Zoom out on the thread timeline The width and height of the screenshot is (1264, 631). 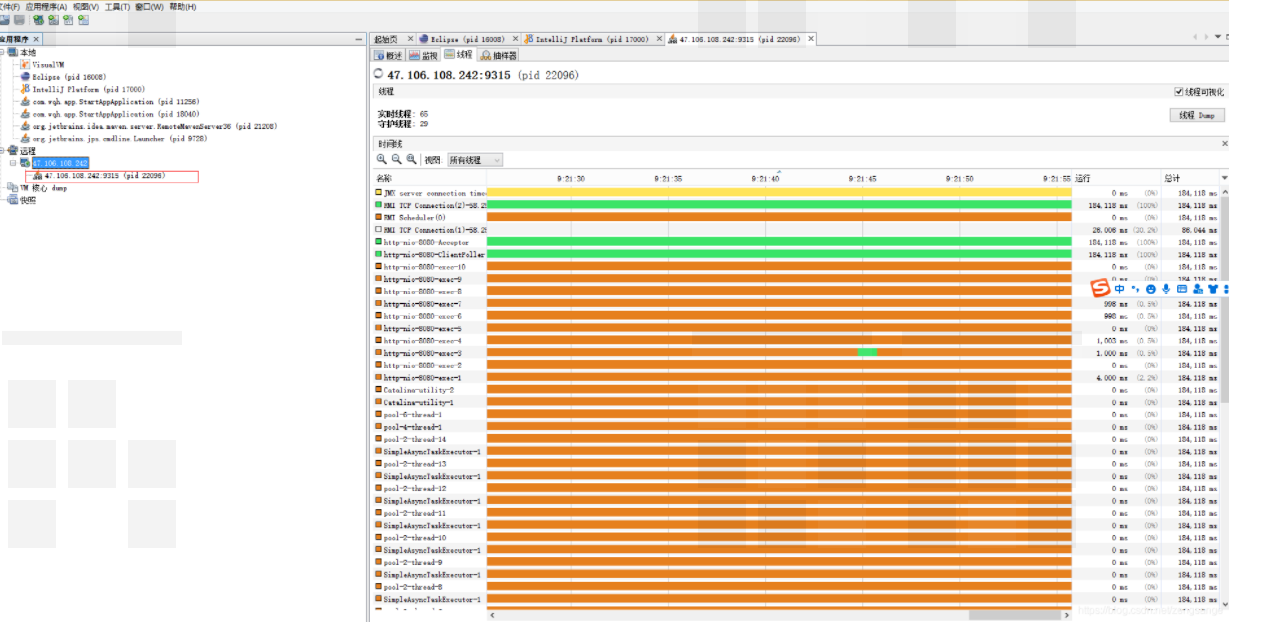coord(396,160)
